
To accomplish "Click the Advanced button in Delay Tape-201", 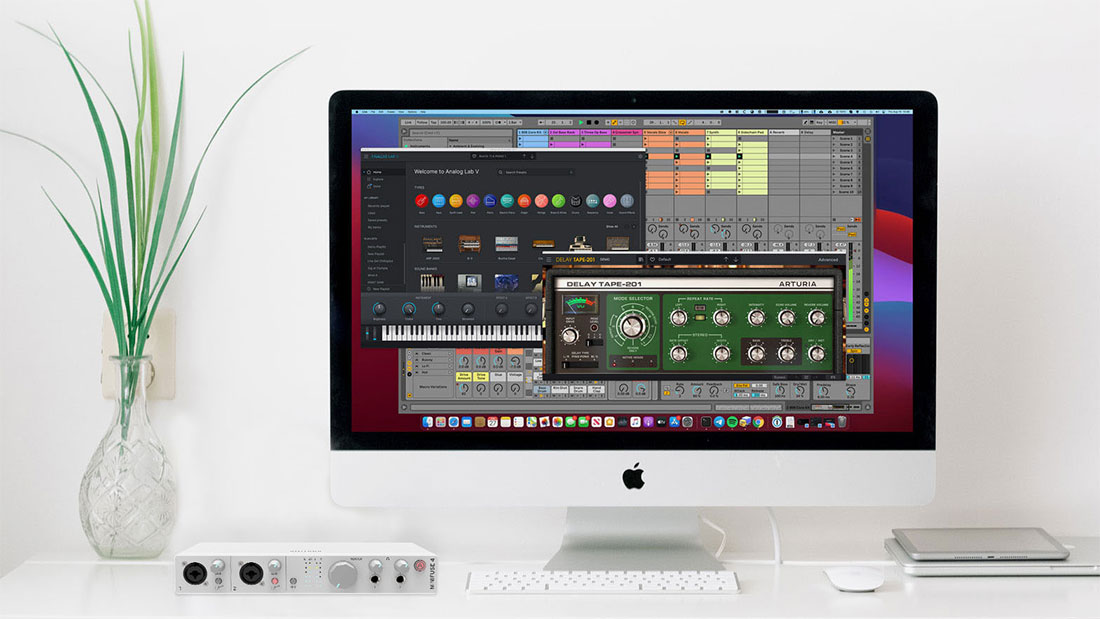I will [x=828, y=260].
